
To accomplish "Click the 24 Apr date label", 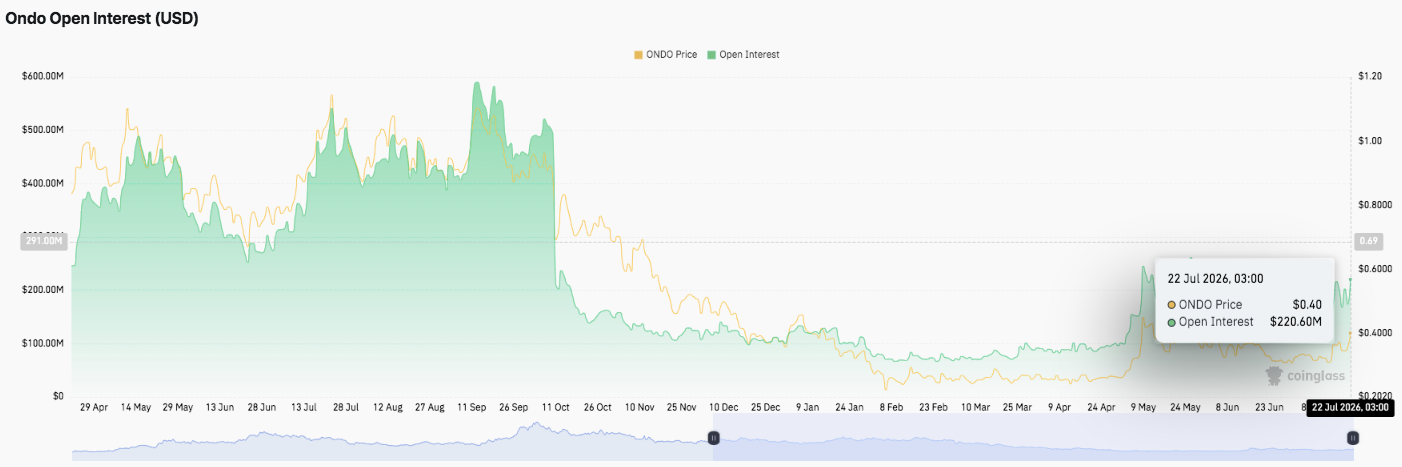I will pos(1101,408).
